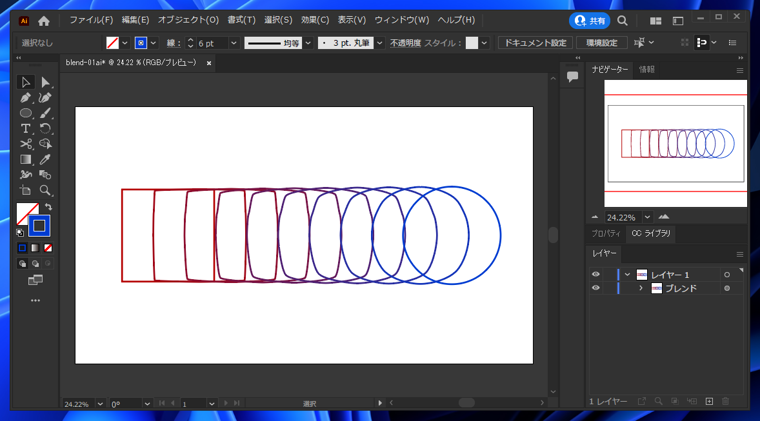The height and width of the screenshot is (421, 760).
Task: Open stroke color dropdown in control bar
Action: (x=153, y=43)
